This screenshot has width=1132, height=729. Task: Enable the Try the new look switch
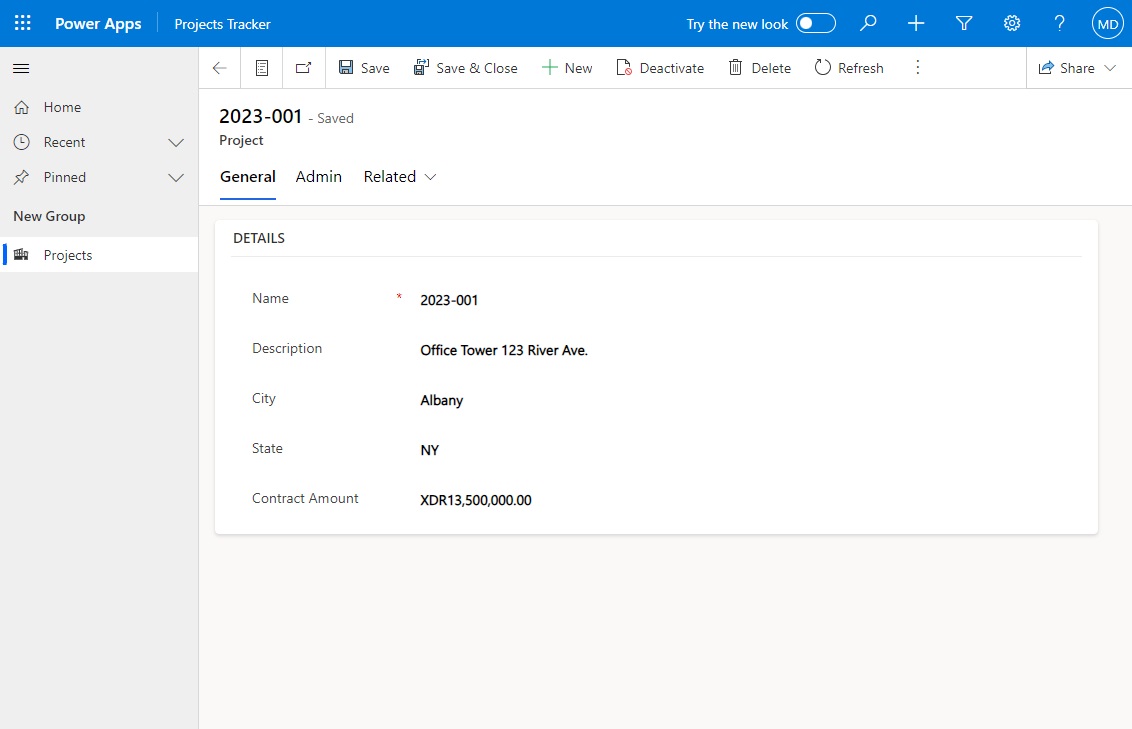tap(816, 23)
